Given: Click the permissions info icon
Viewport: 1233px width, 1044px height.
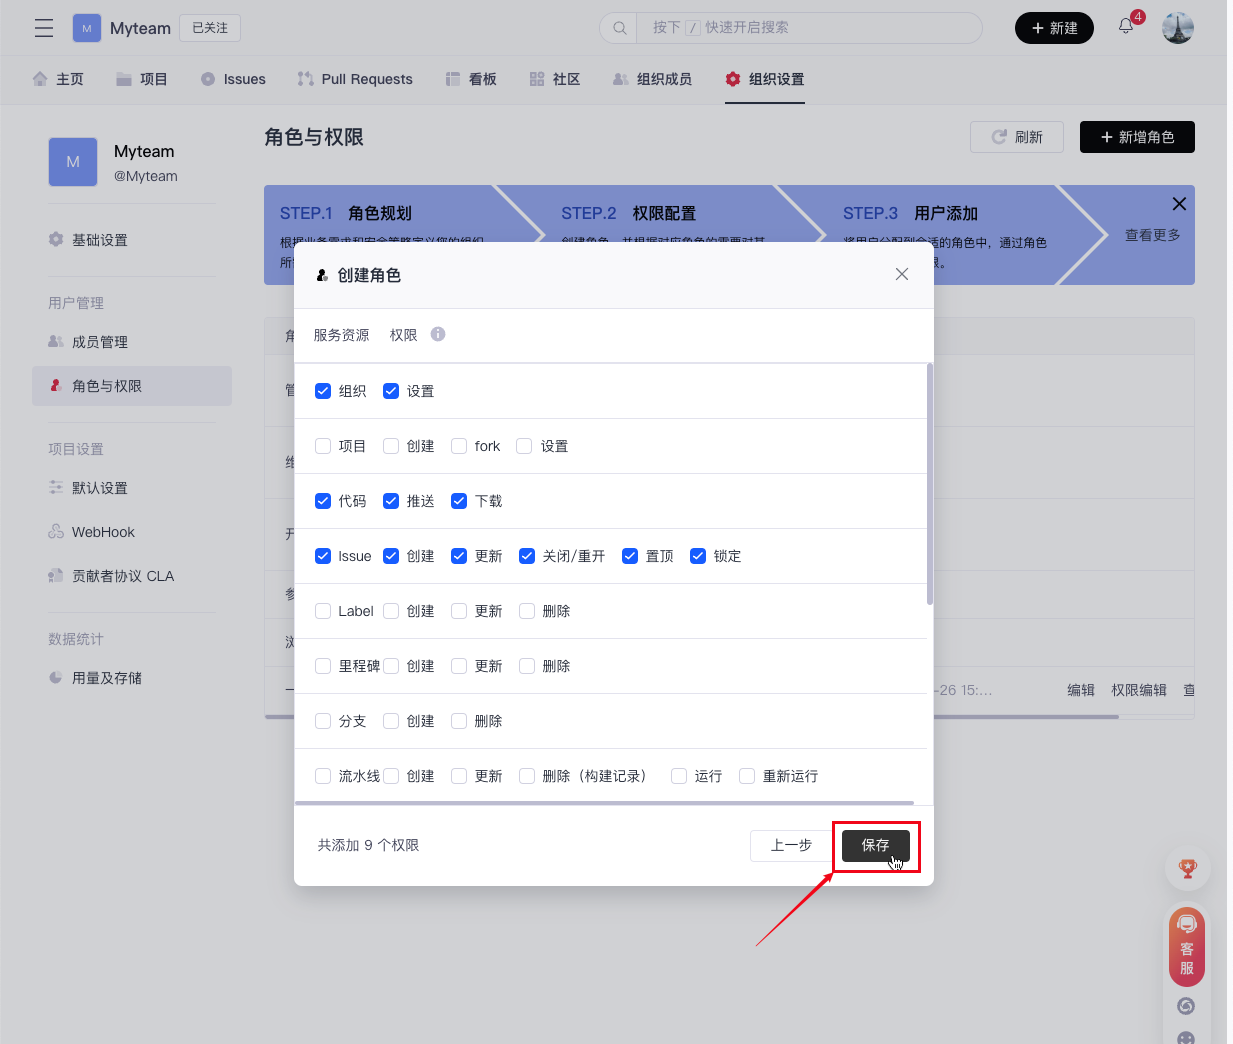Looking at the screenshot, I should [438, 334].
